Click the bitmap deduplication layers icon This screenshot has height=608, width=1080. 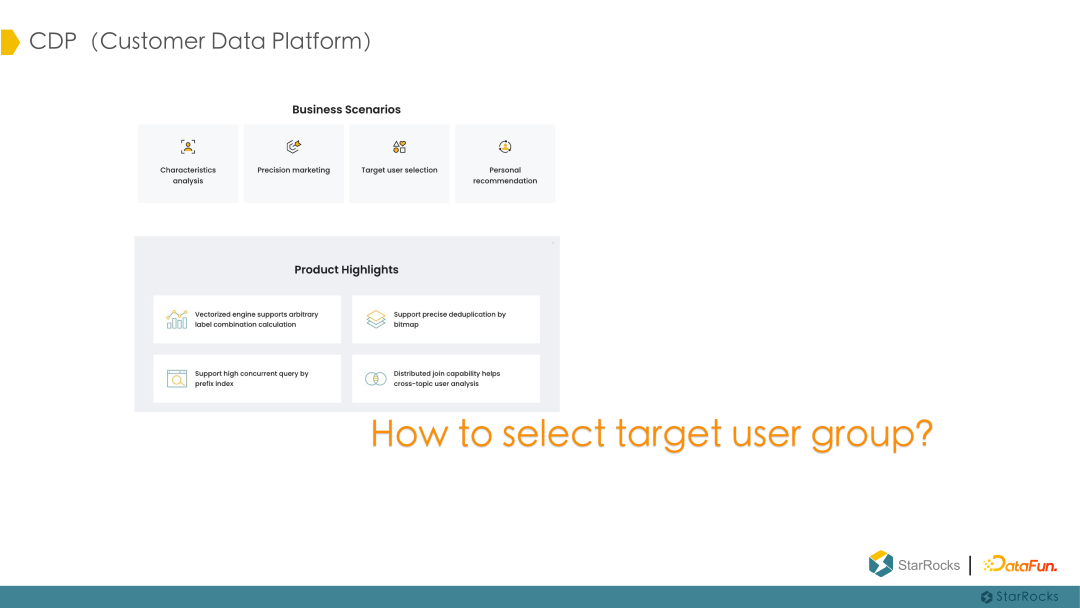376,319
